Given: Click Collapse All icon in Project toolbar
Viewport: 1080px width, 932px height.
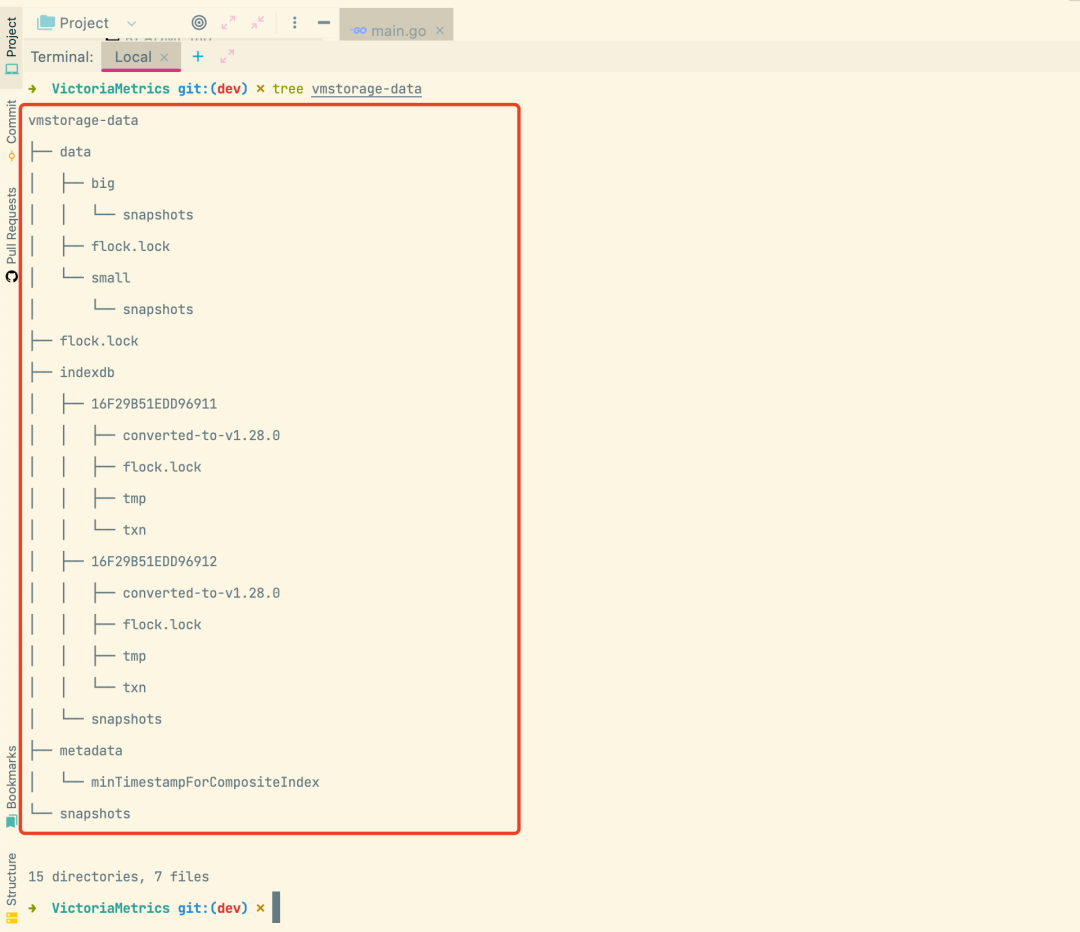Looking at the screenshot, I should (258, 22).
